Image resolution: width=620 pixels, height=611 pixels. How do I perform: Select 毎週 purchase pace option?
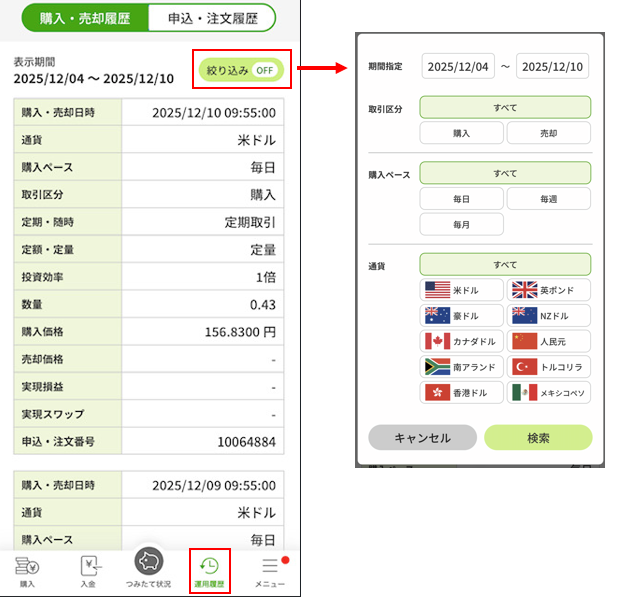click(x=549, y=199)
